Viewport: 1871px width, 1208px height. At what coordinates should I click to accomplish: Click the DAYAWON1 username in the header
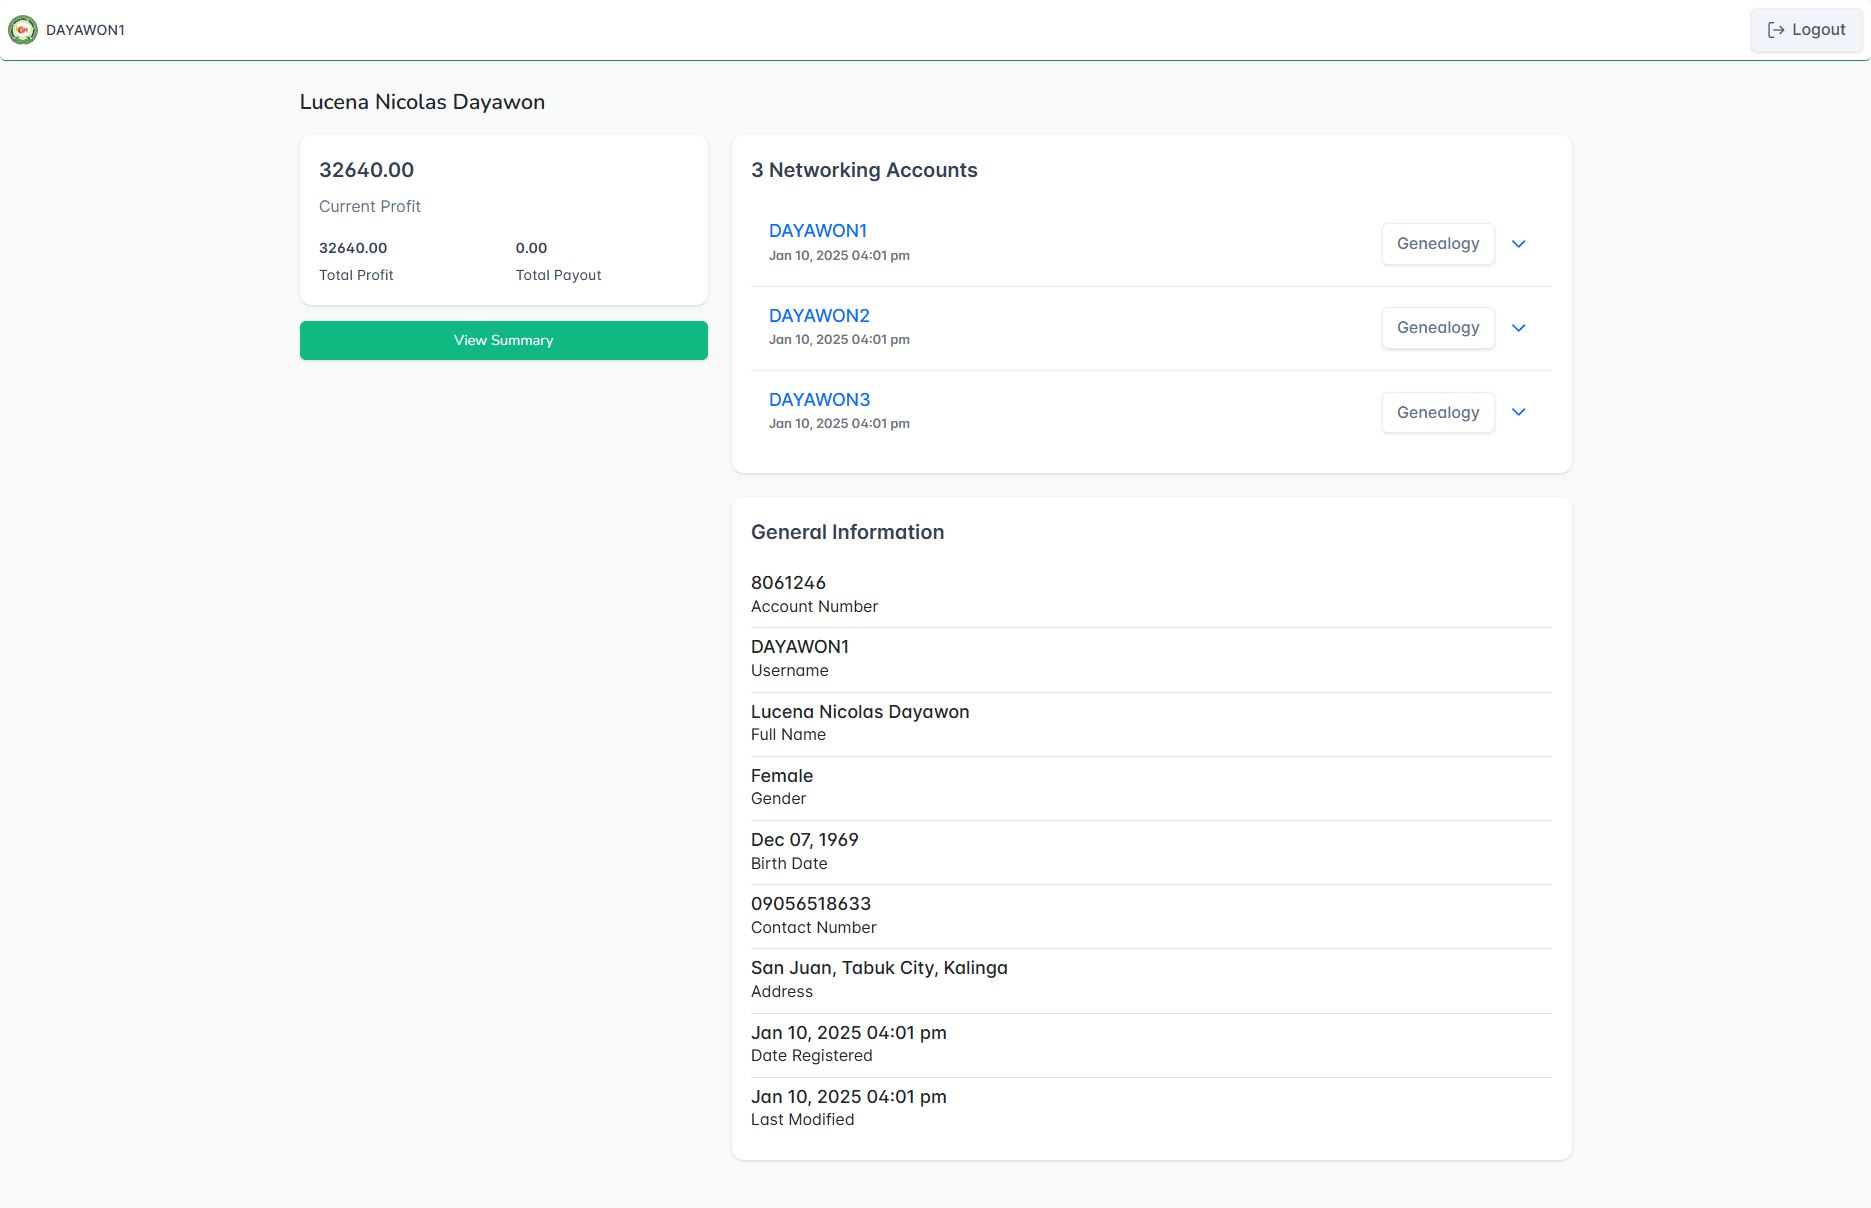point(86,30)
